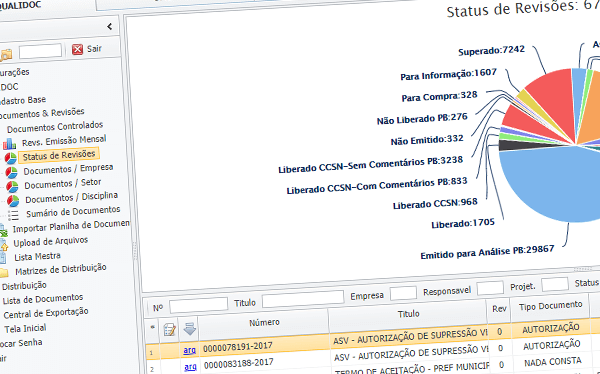600x374 pixels.
Task: Select document number 0000078191-2017 cell
Action: coord(238,347)
